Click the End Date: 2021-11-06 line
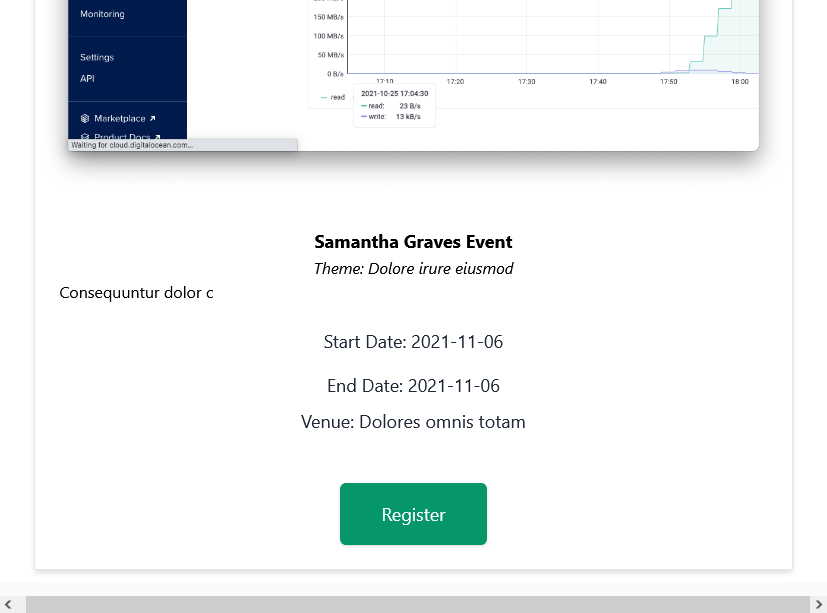The width and height of the screenshot is (827, 613). click(x=413, y=386)
